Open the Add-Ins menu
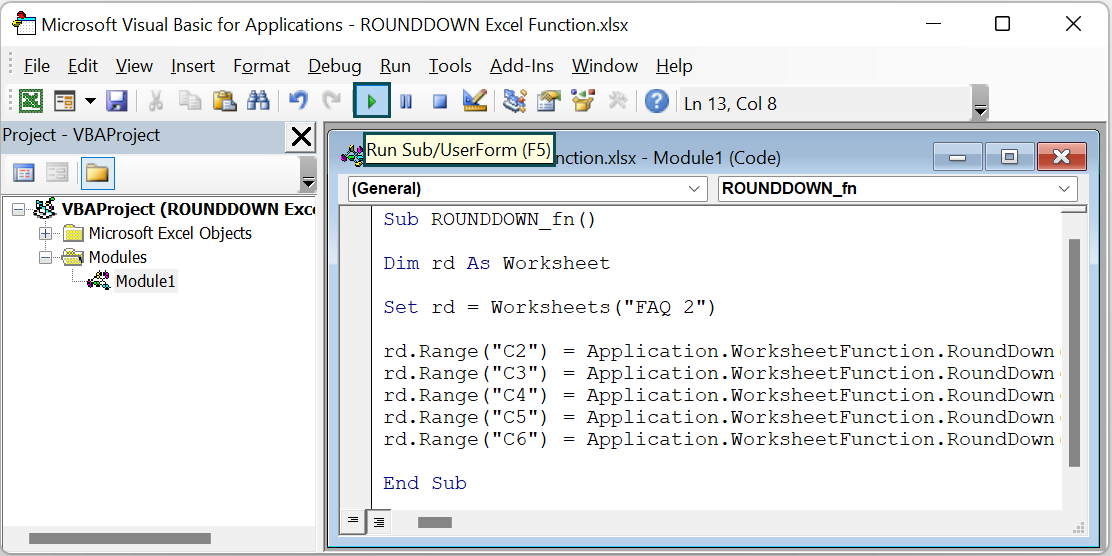1112x556 pixels. pos(522,66)
